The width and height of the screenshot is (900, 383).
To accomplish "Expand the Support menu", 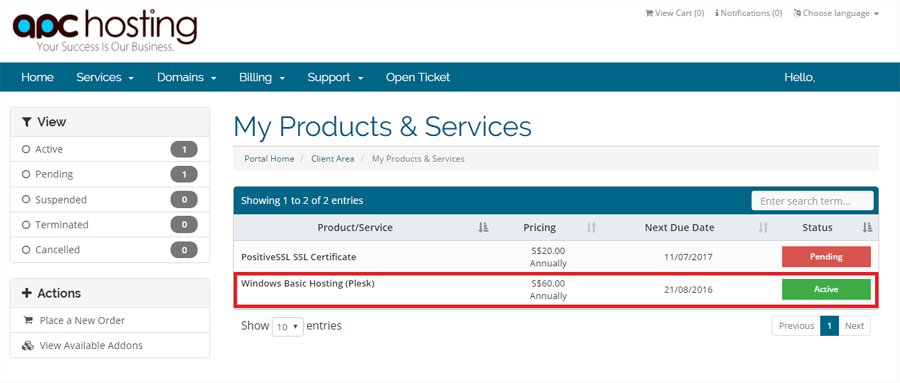I will 335,77.
